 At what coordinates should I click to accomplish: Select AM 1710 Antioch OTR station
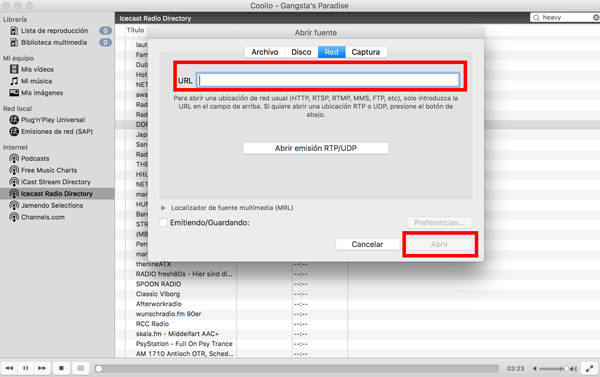[184, 354]
